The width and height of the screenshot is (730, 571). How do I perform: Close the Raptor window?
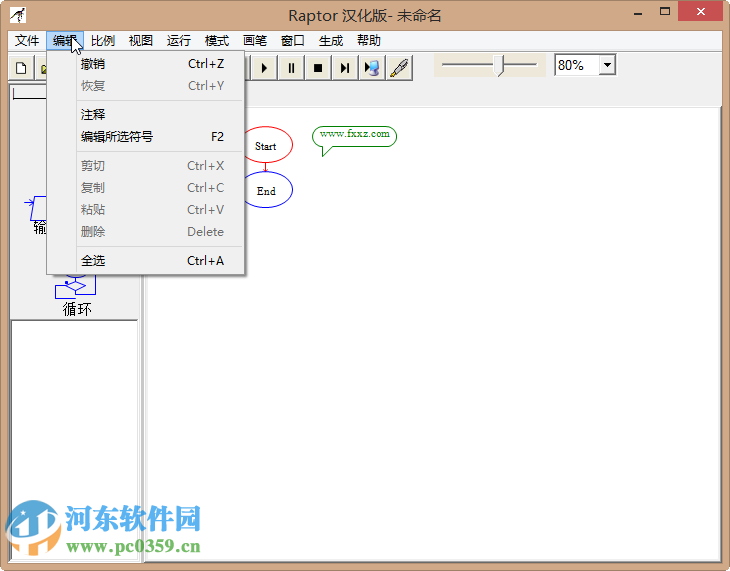pyautogui.click(x=701, y=12)
